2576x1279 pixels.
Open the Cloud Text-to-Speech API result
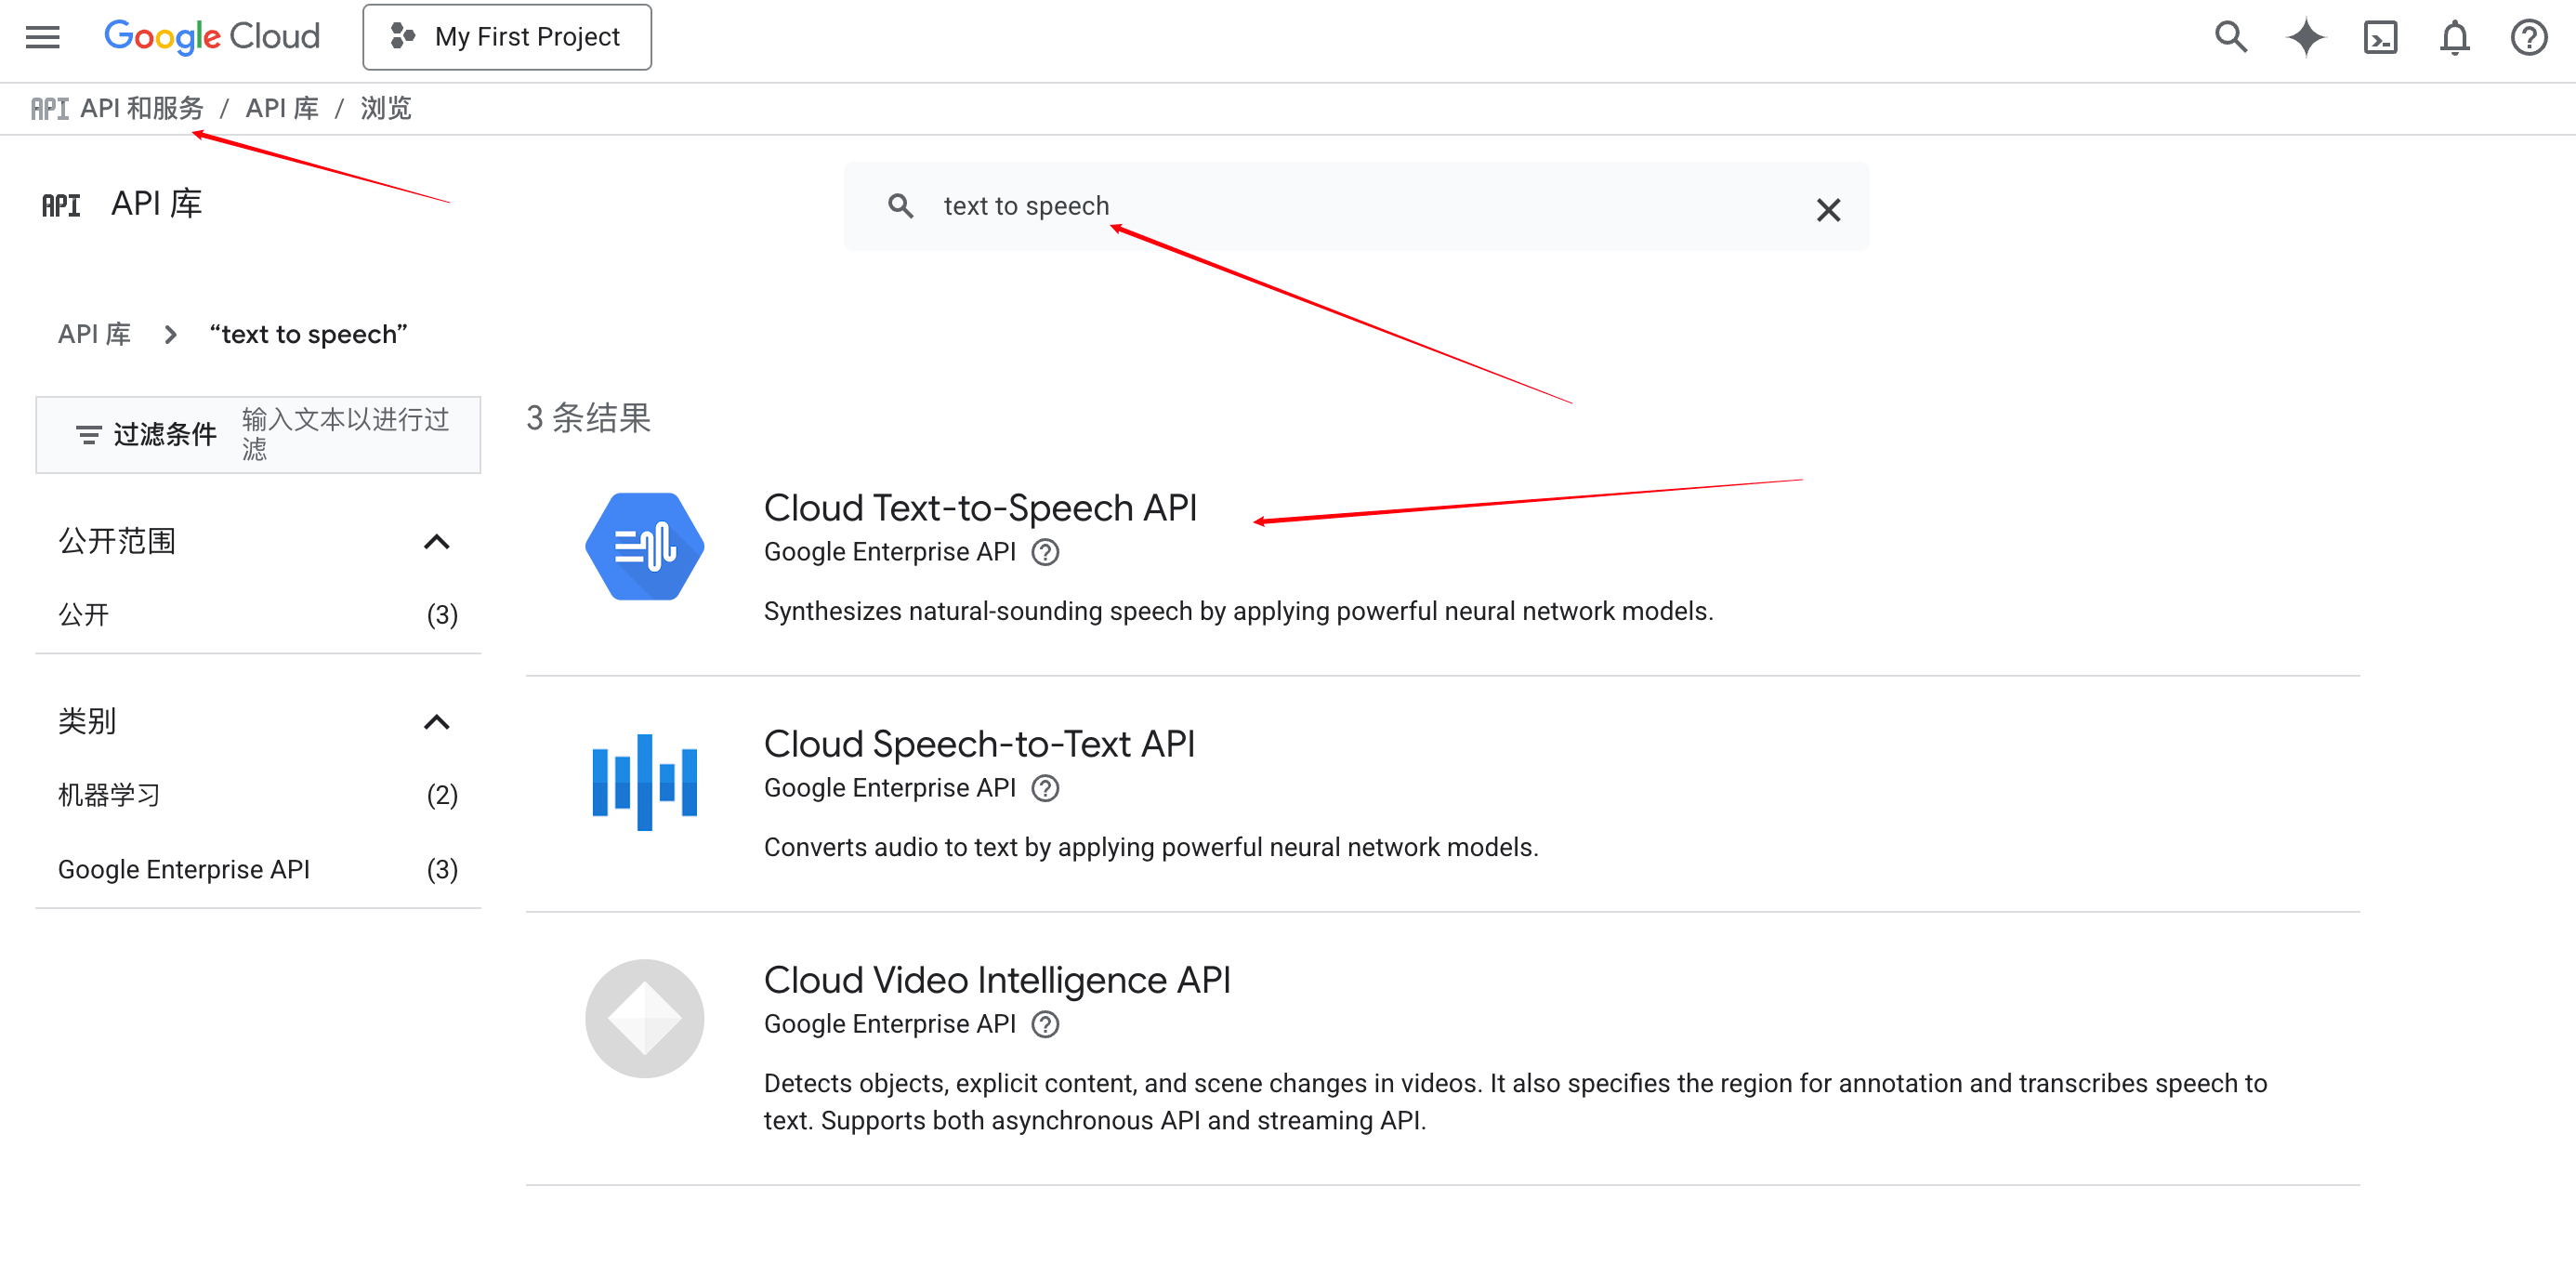pyautogui.click(x=979, y=508)
